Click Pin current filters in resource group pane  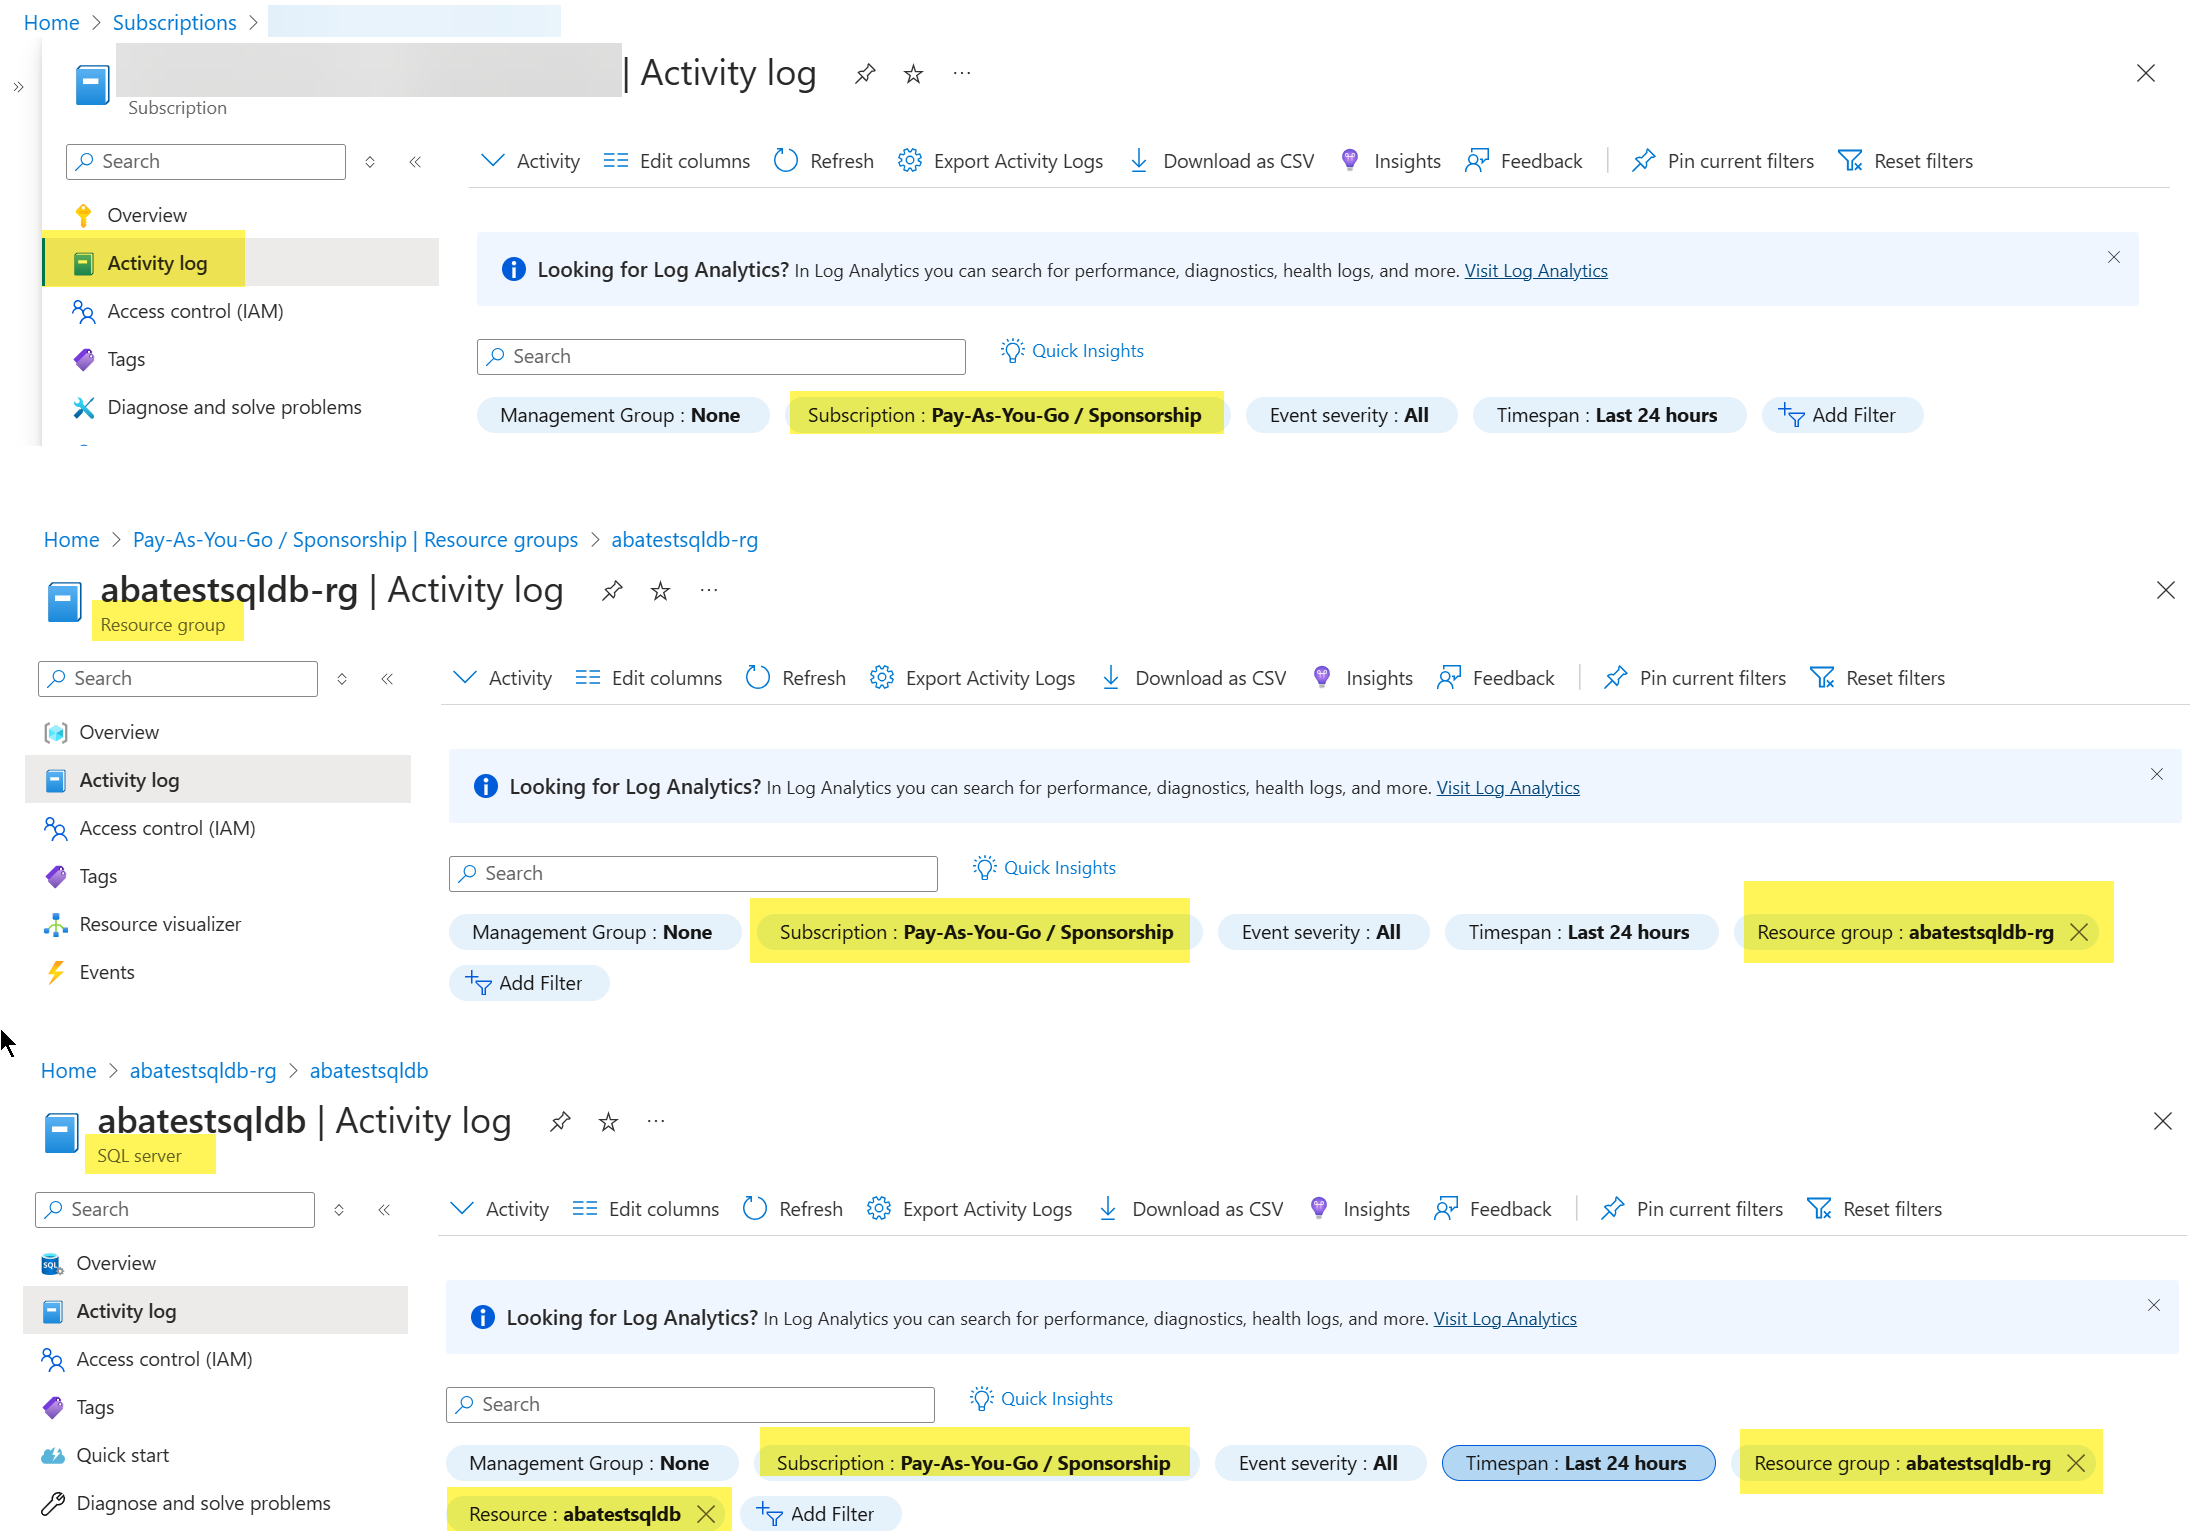click(1695, 678)
